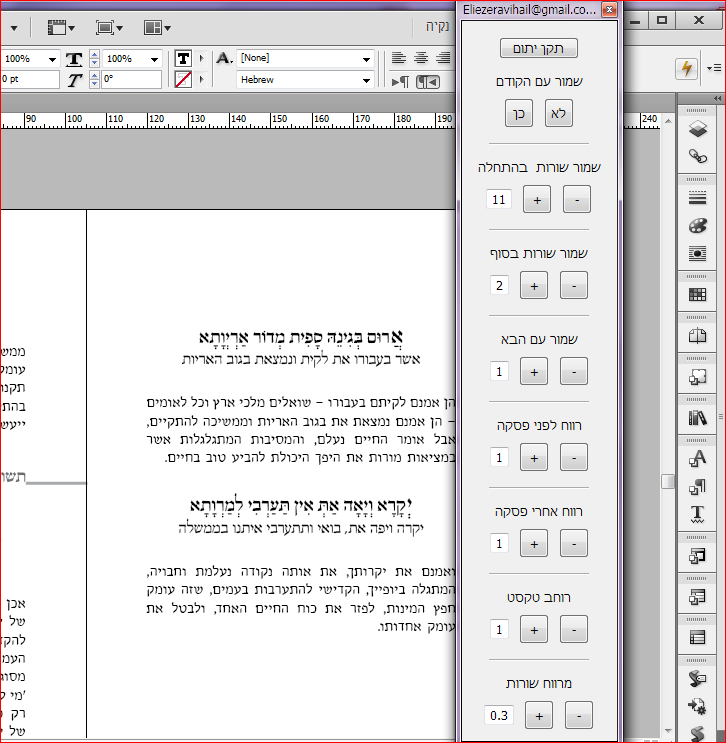Screen dimensions: 726x743
Task: Decrease רווח אחרי פסקה with minus
Action: [574, 544]
